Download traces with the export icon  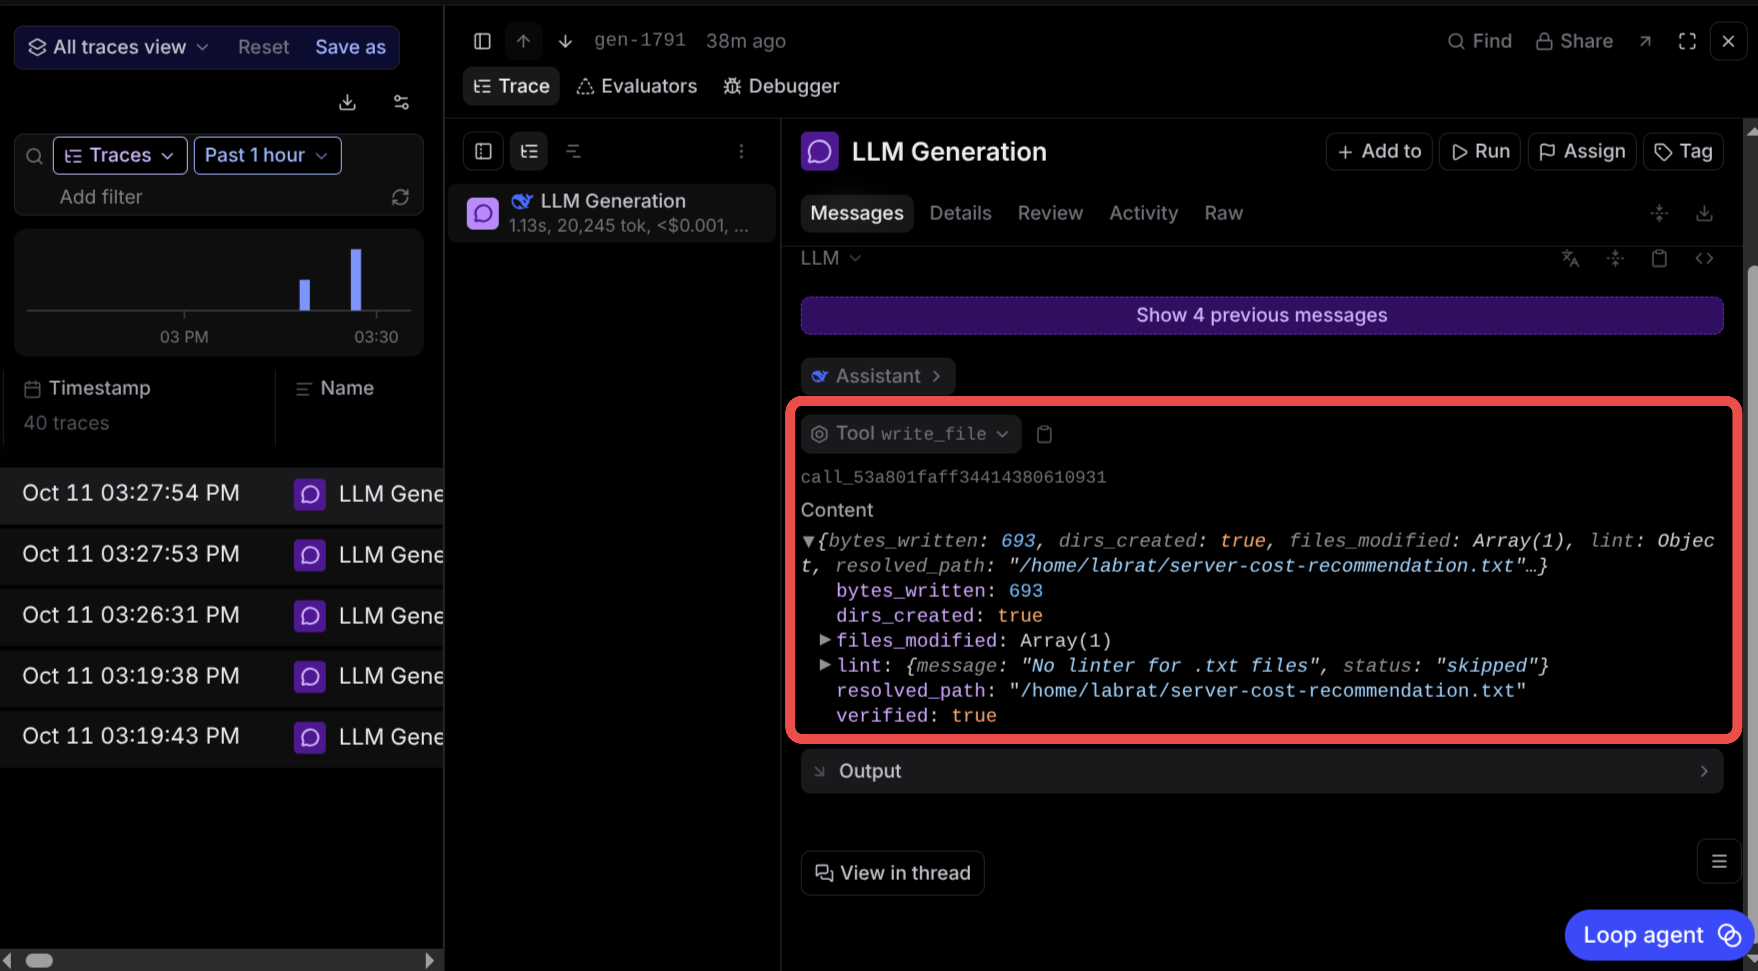click(347, 102)
